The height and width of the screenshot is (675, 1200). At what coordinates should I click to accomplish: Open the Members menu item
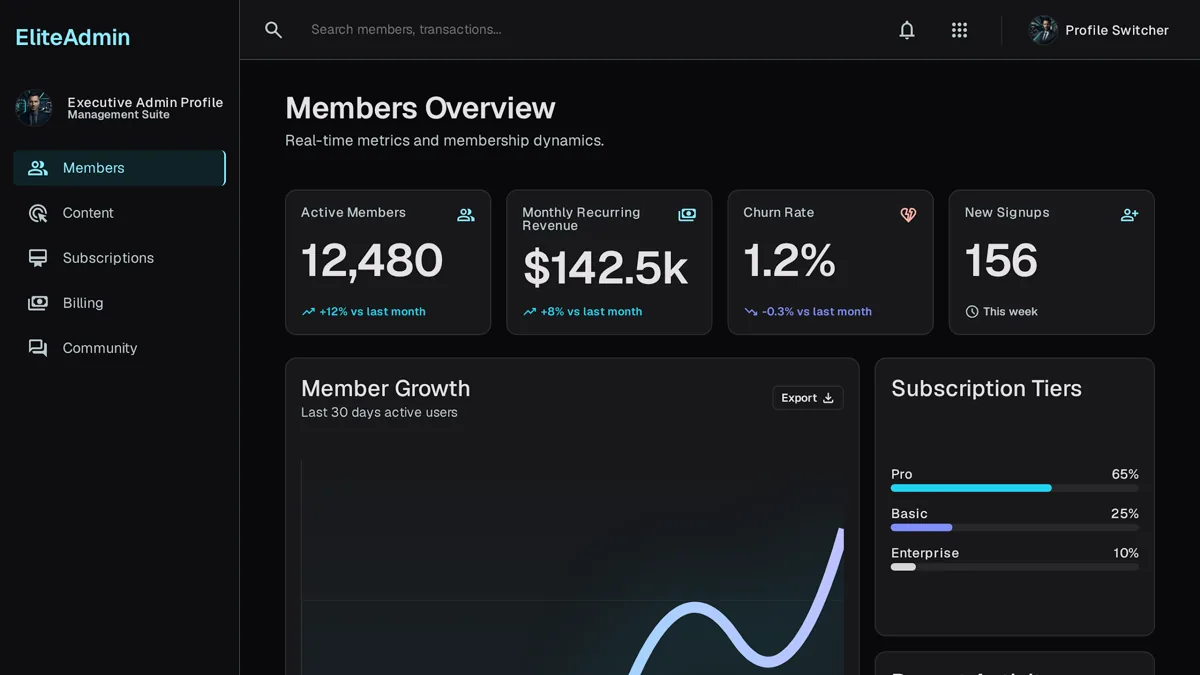[120, 168]
